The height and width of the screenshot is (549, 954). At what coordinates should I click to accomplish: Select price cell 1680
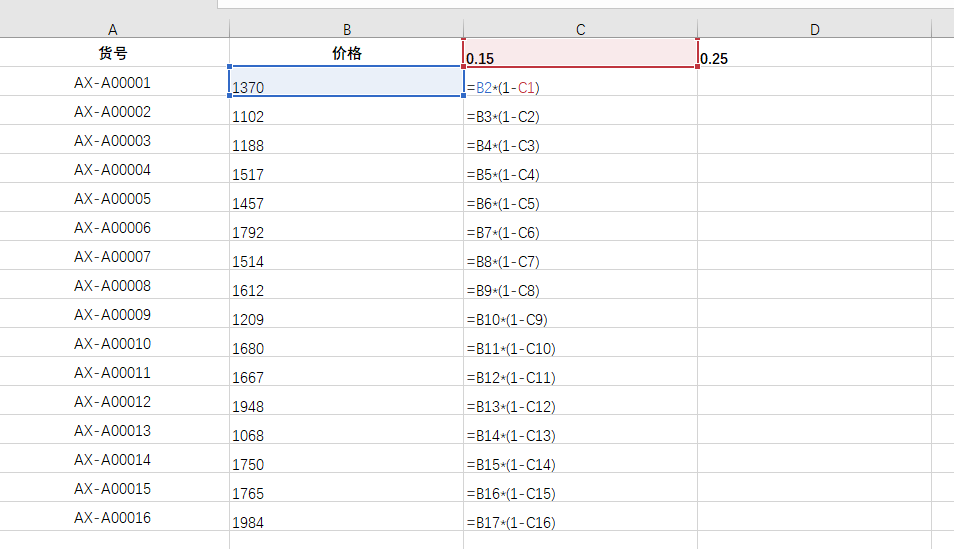[347, 343]
